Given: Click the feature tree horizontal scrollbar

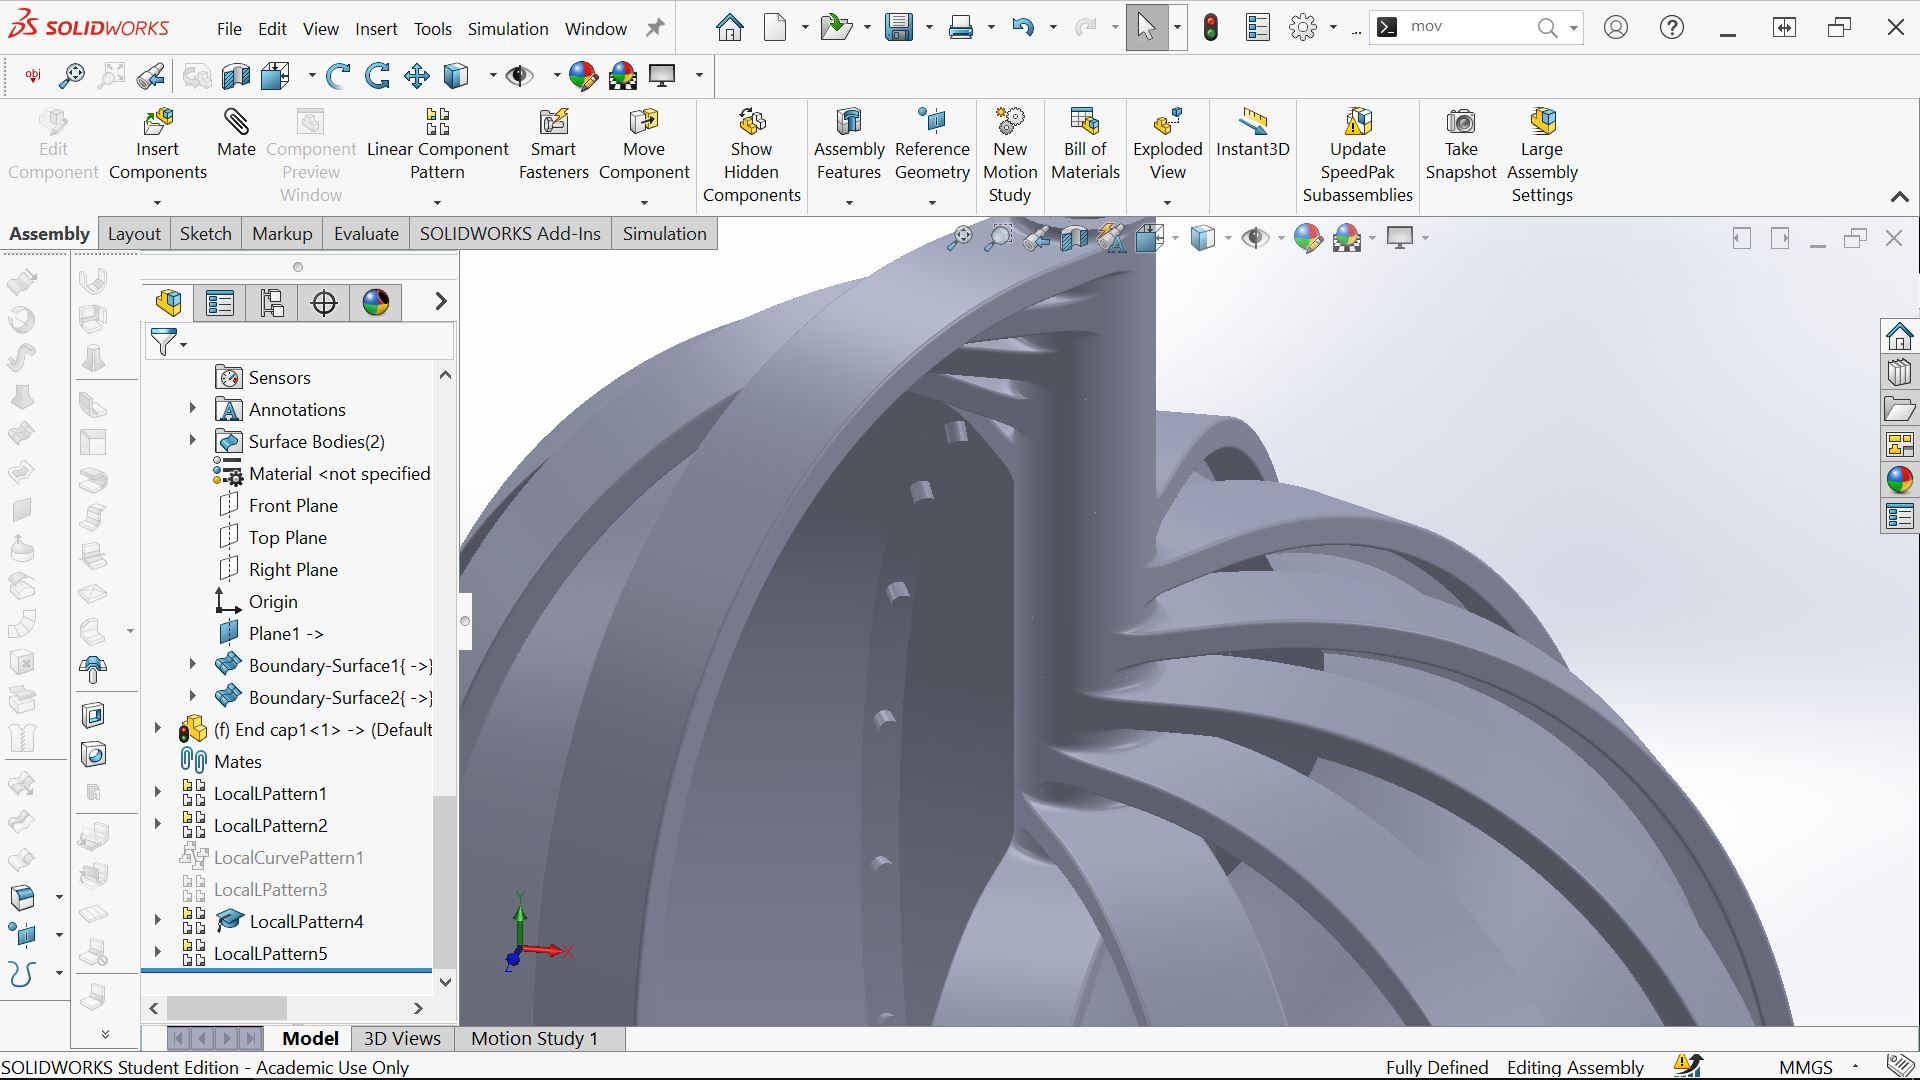Looking at the screenshot, I should [x=227, y=1007].
